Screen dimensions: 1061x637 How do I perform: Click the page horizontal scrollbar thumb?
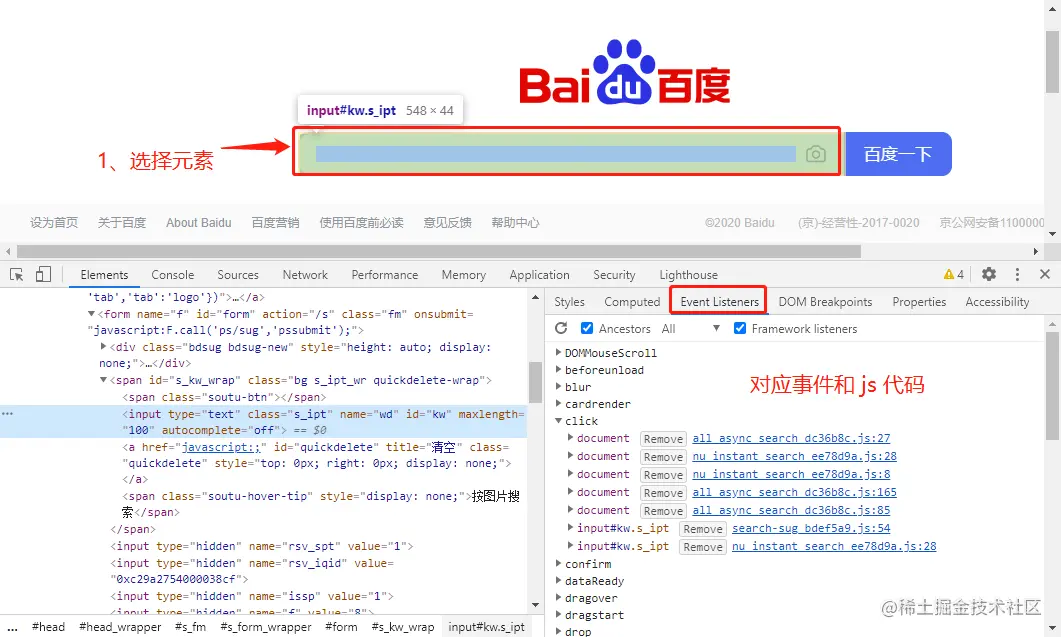pyautogui.click(x=439, y=251)
